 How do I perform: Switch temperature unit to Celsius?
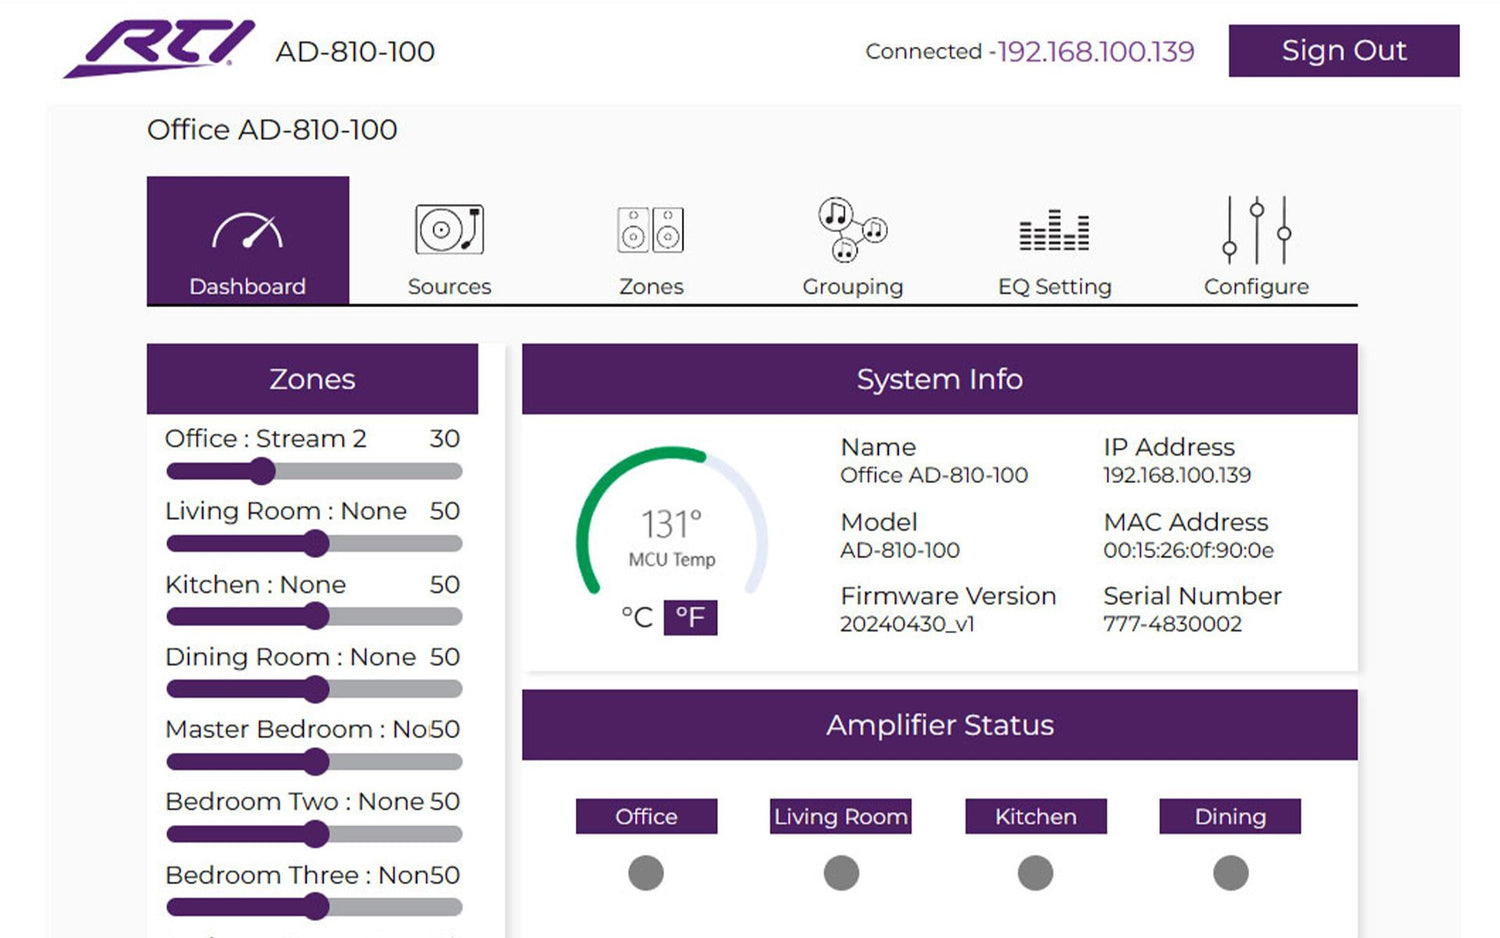[637, 617]
